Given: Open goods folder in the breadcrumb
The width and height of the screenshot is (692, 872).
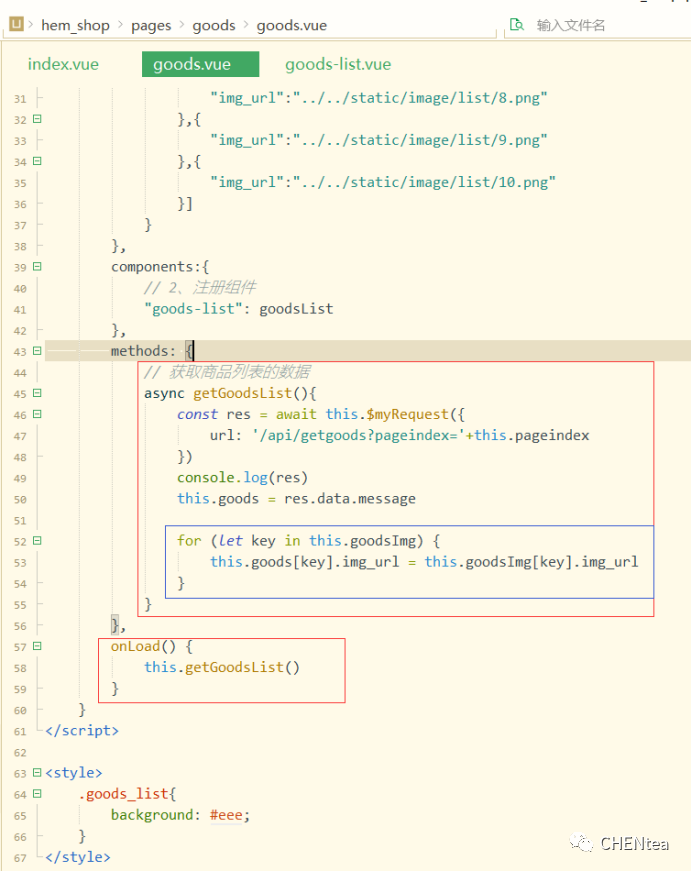Looking at the screenshot, I should [x=214, y=26].
